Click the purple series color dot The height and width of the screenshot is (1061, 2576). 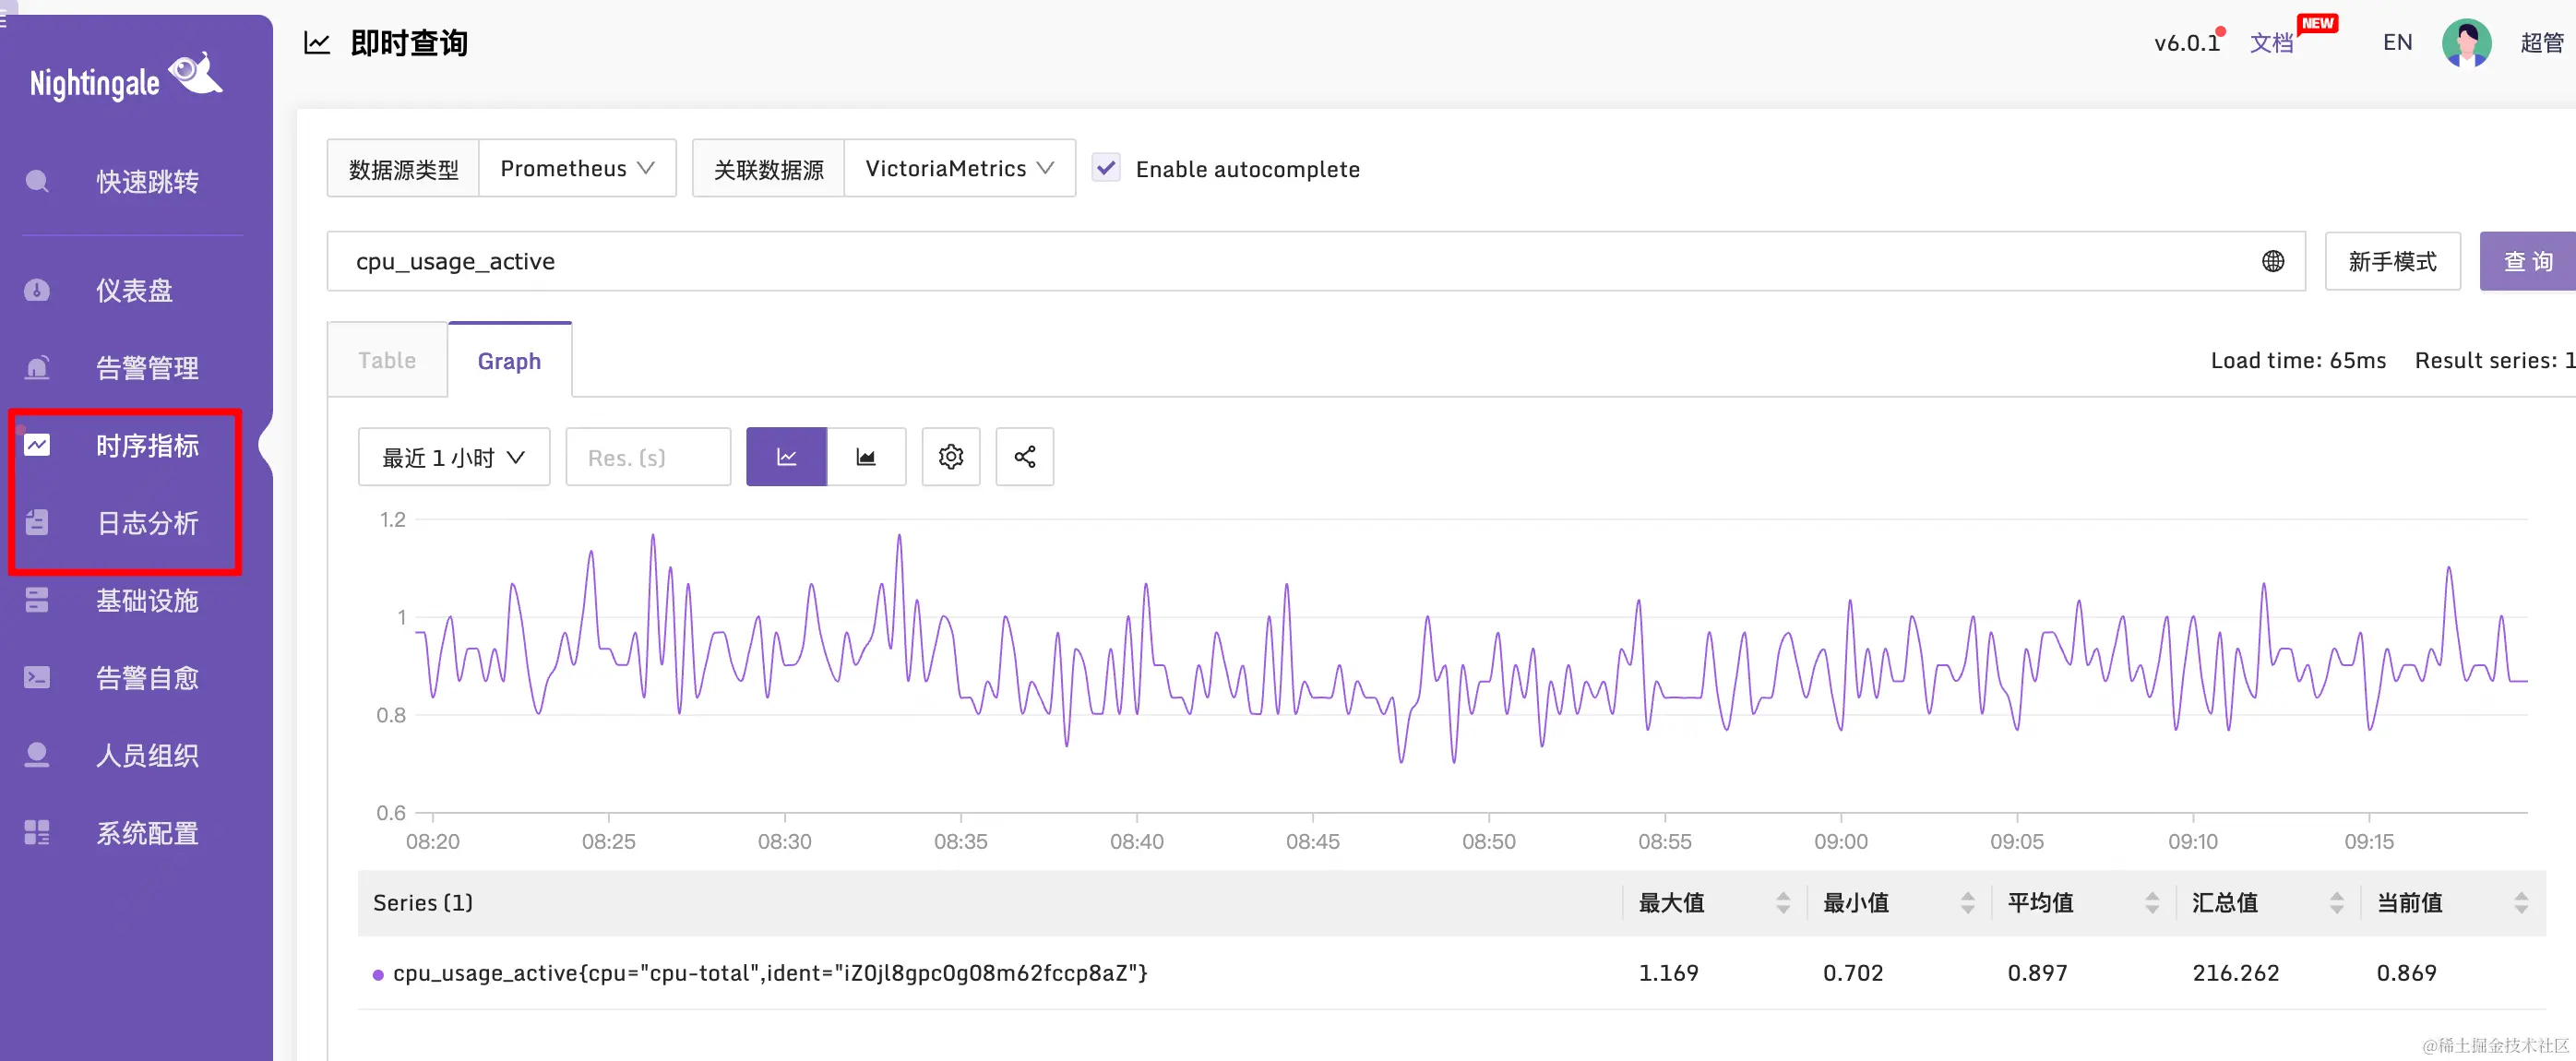378,974
